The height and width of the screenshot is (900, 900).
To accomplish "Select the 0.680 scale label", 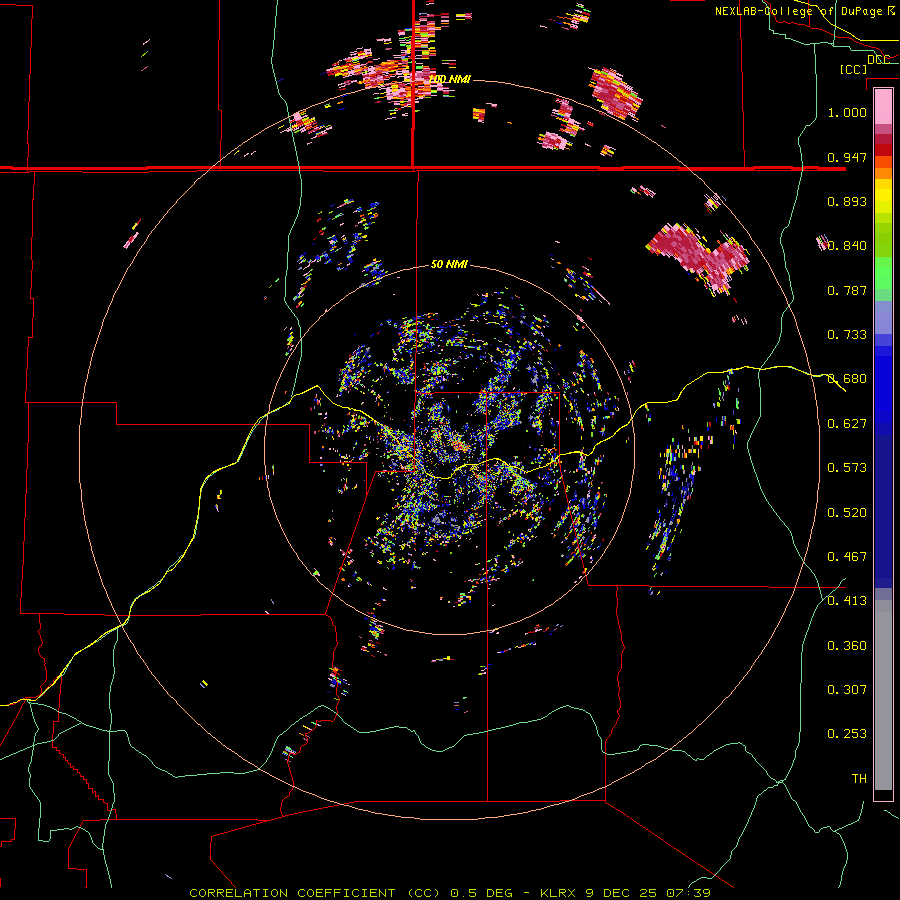I will coord(847,379).
